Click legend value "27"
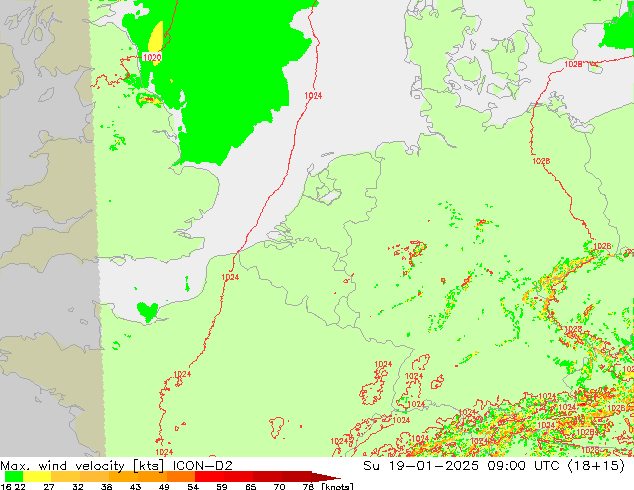The image size is (634, 490). (49, 486)
